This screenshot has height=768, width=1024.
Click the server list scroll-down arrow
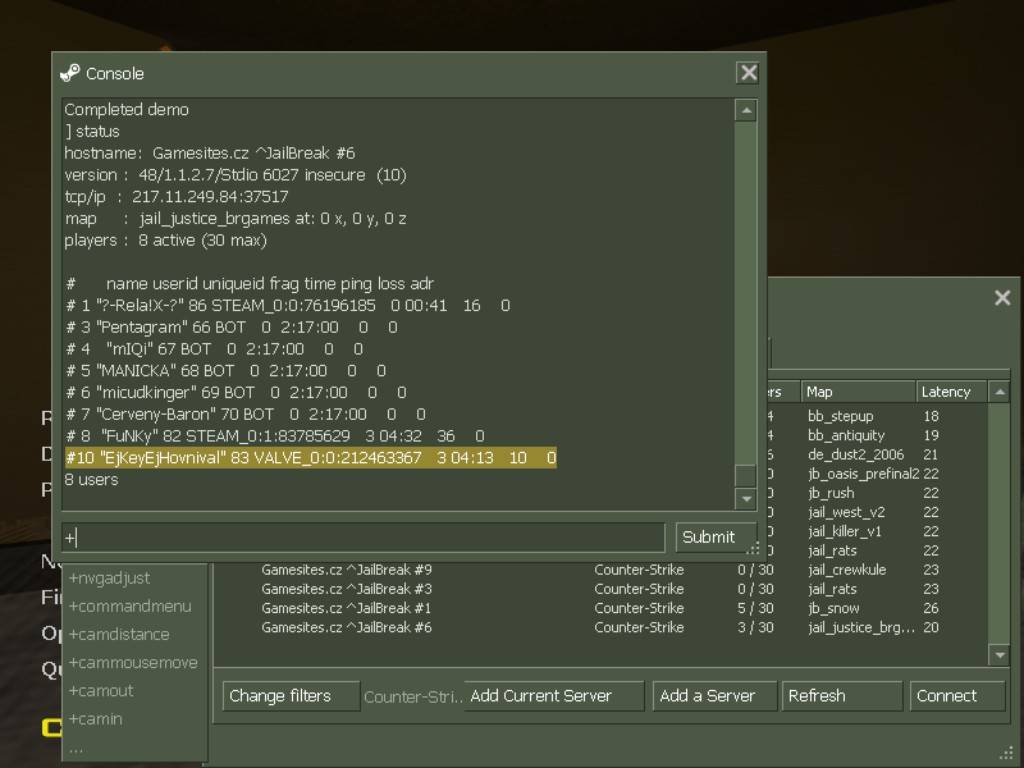(1000, 655)
